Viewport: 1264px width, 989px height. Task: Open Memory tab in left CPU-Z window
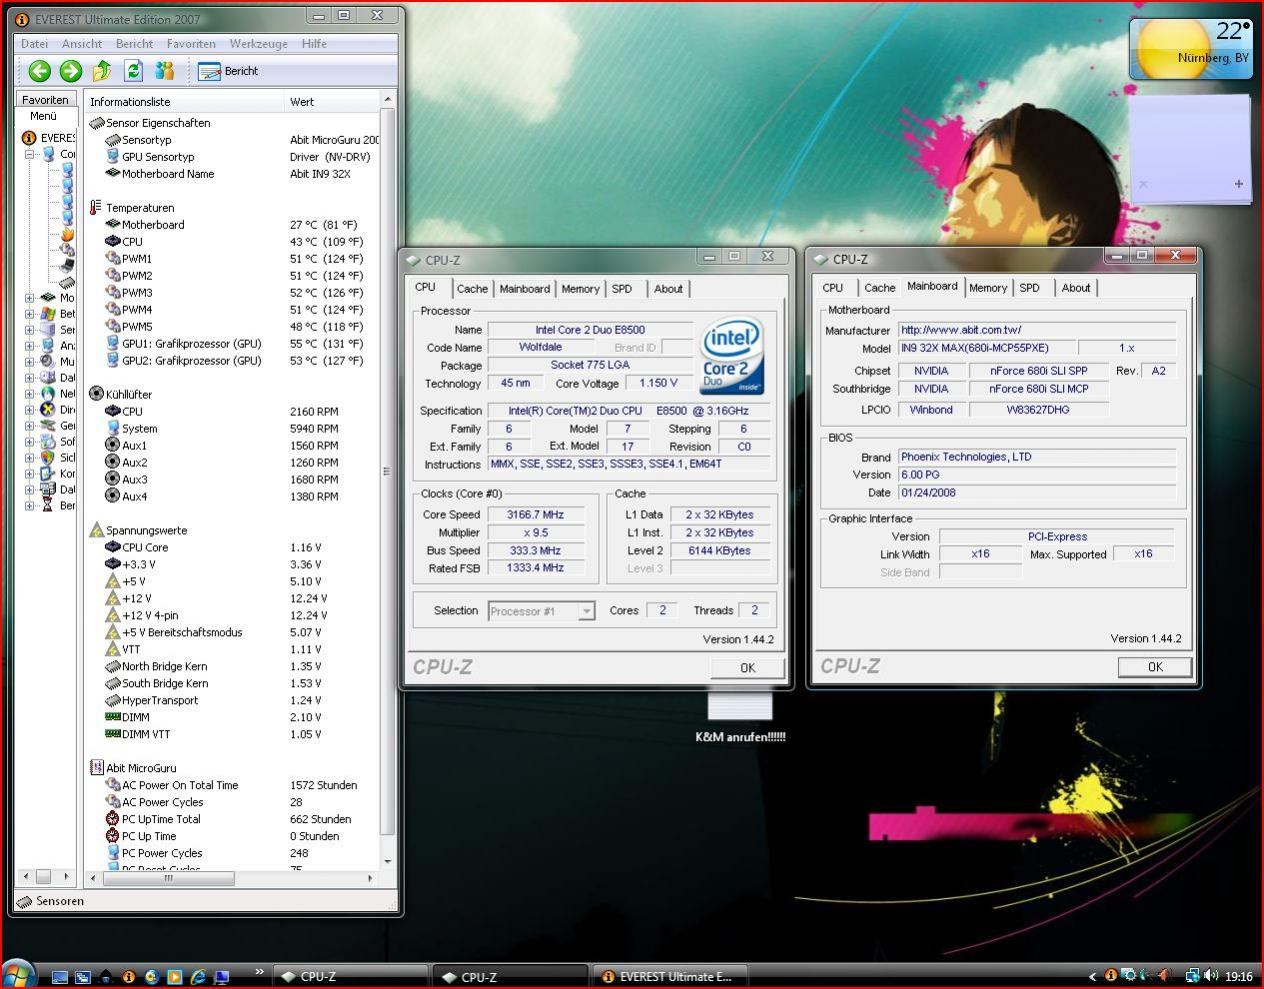(x=580, y=289)
